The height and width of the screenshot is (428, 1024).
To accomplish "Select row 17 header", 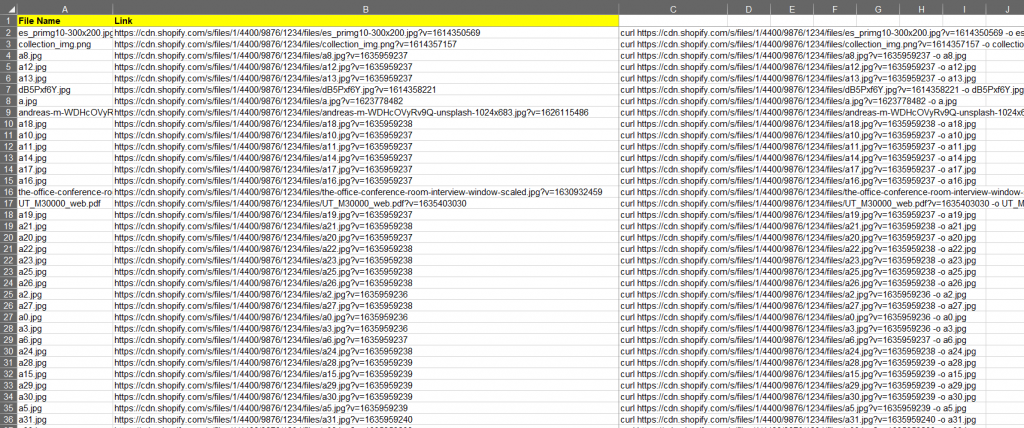I will (x=8, y=203).
